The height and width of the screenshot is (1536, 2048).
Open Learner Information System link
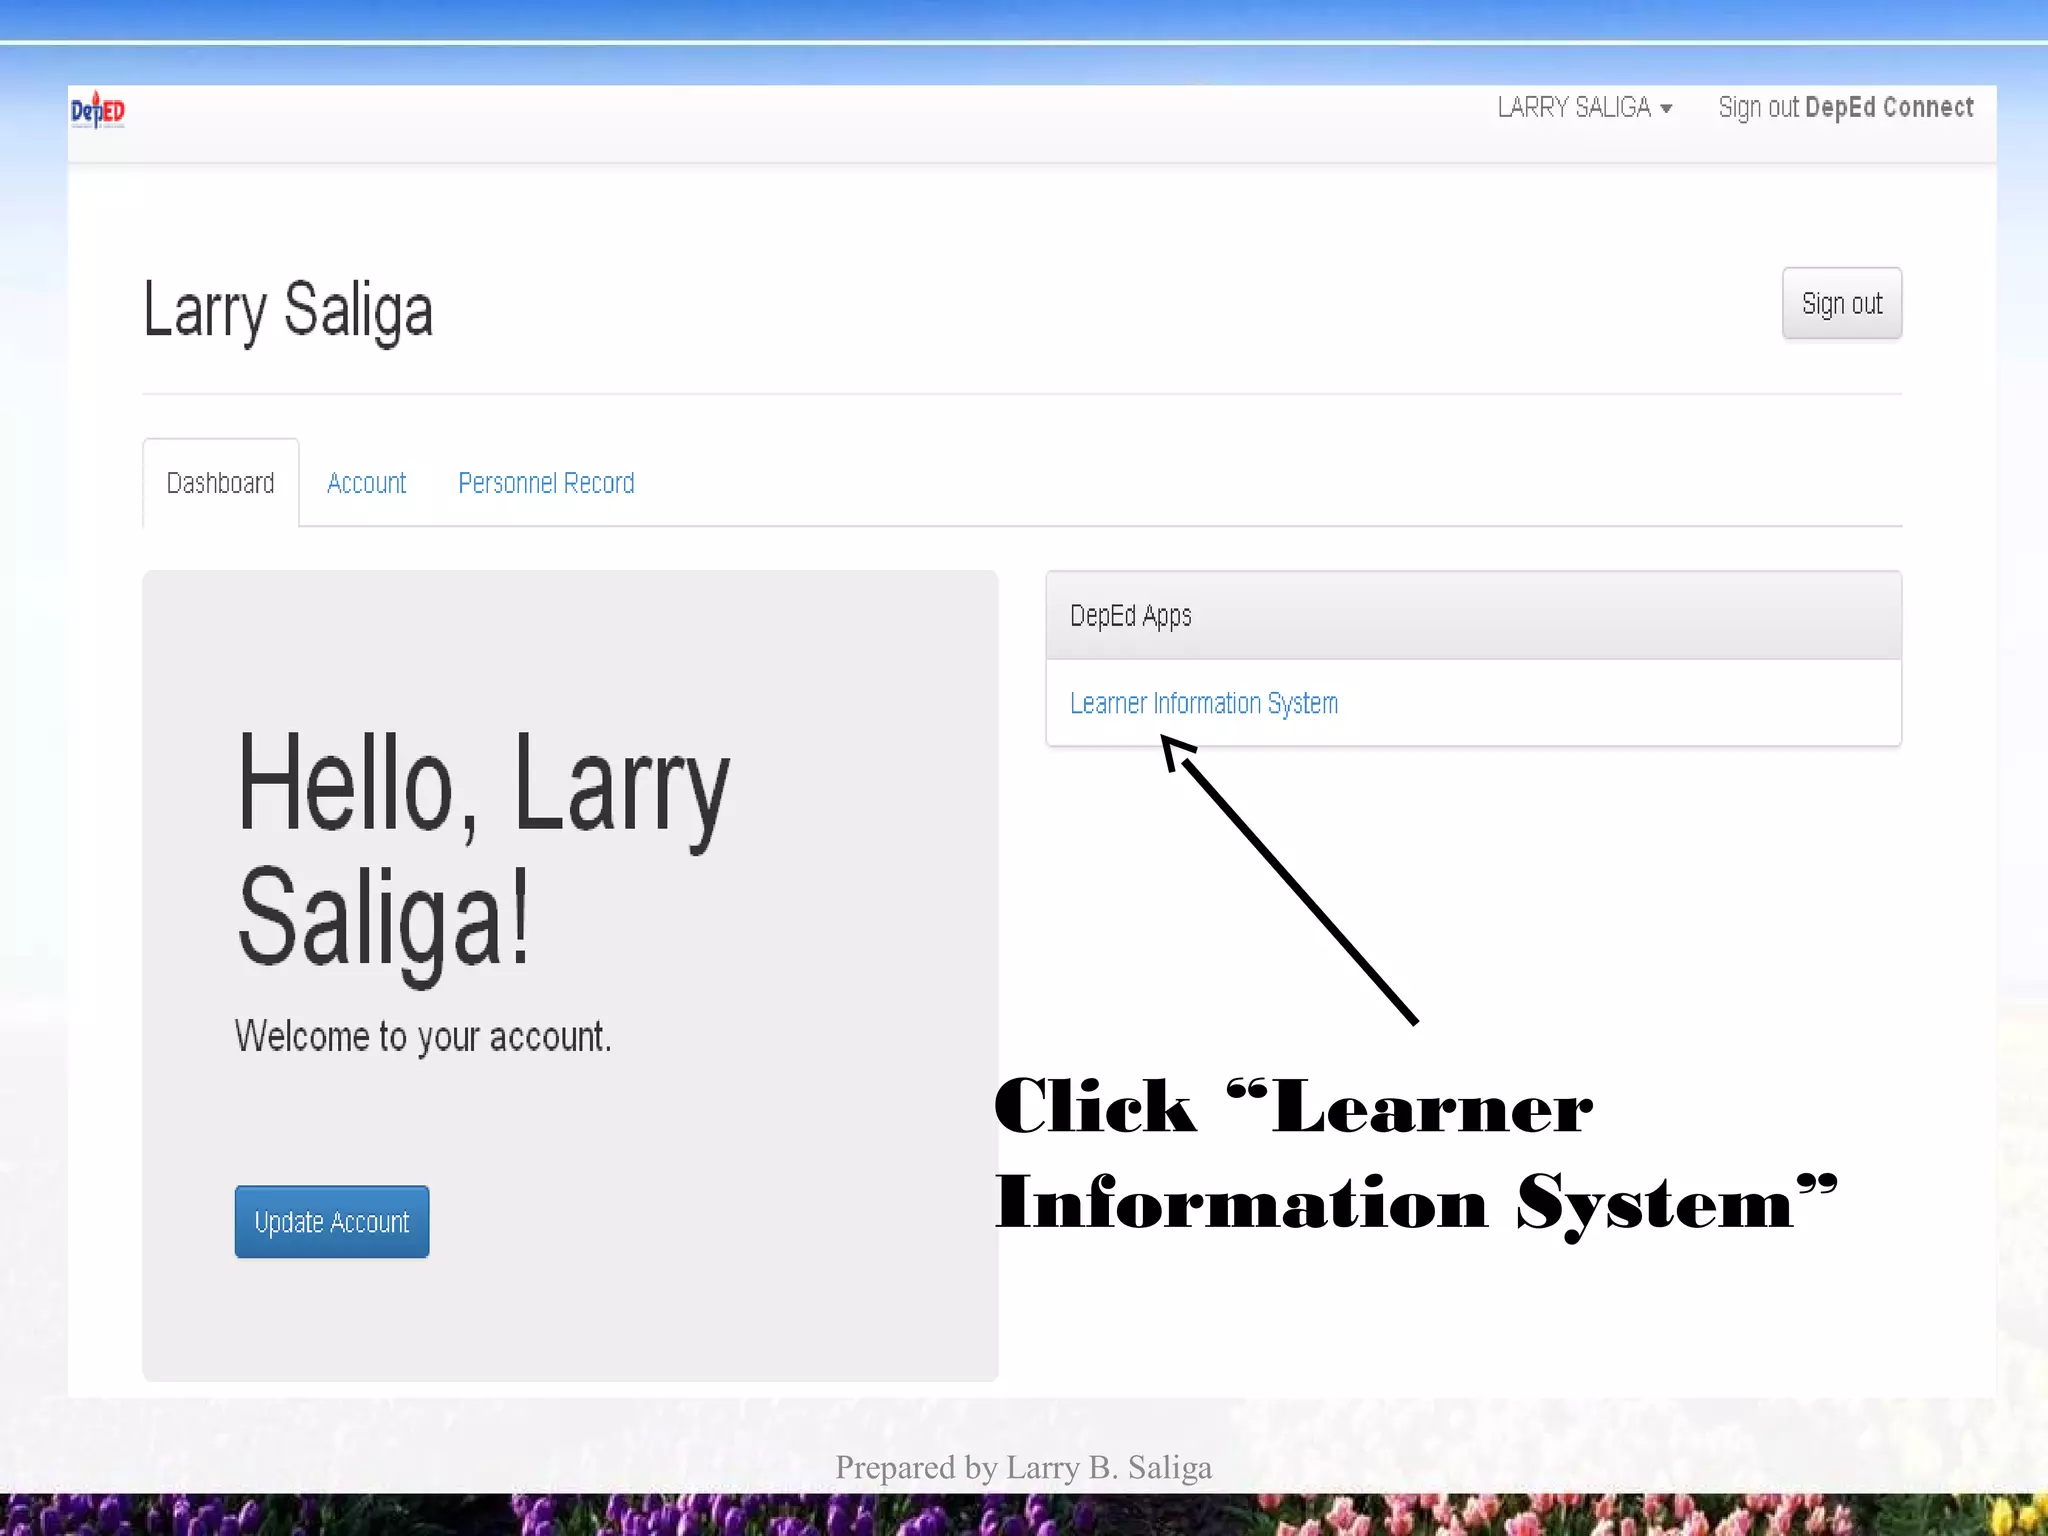tap(1203, 703)
